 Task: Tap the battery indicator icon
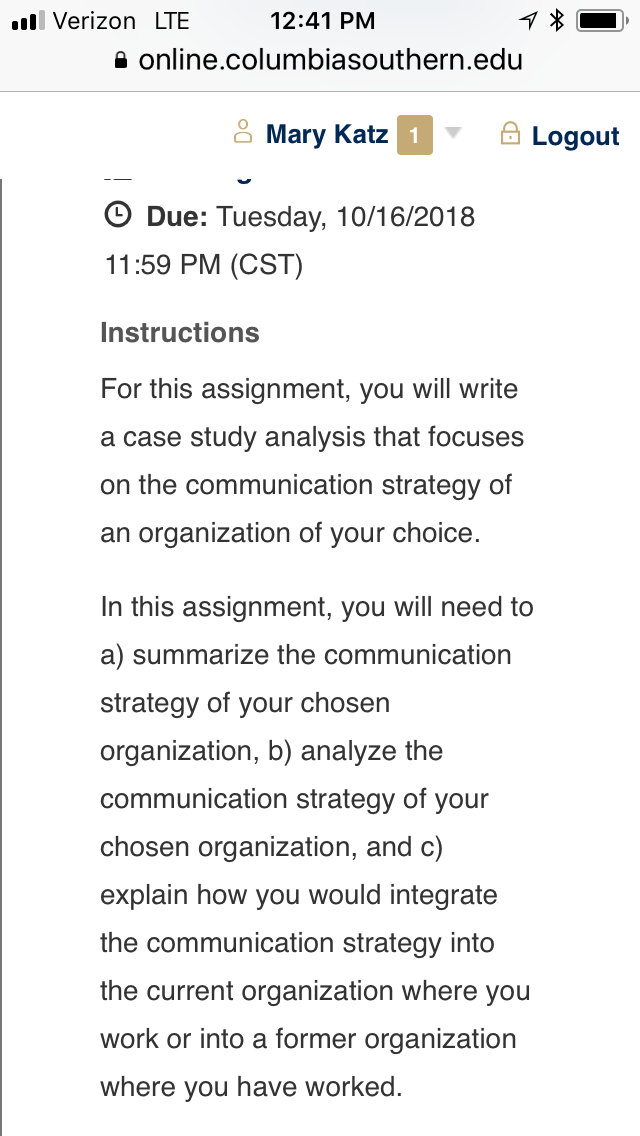tap(602, 20)
